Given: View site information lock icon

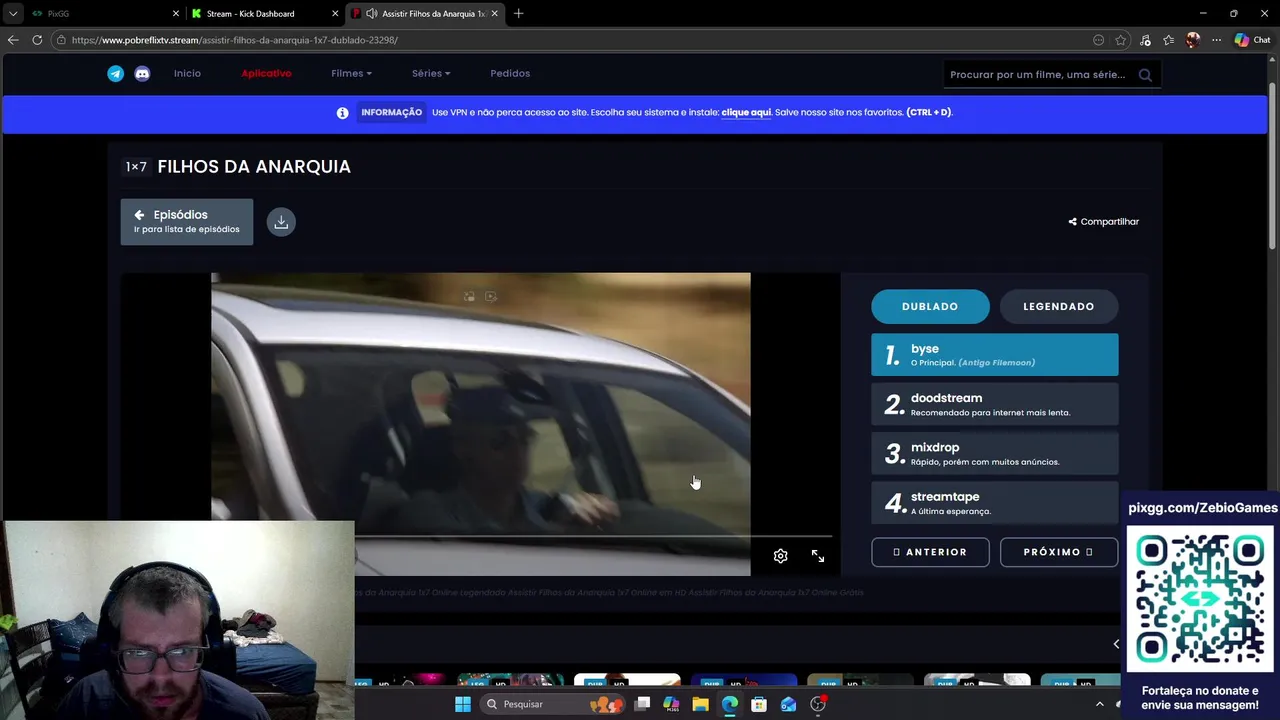Looking at the screenshot, I should coord(61,40).
